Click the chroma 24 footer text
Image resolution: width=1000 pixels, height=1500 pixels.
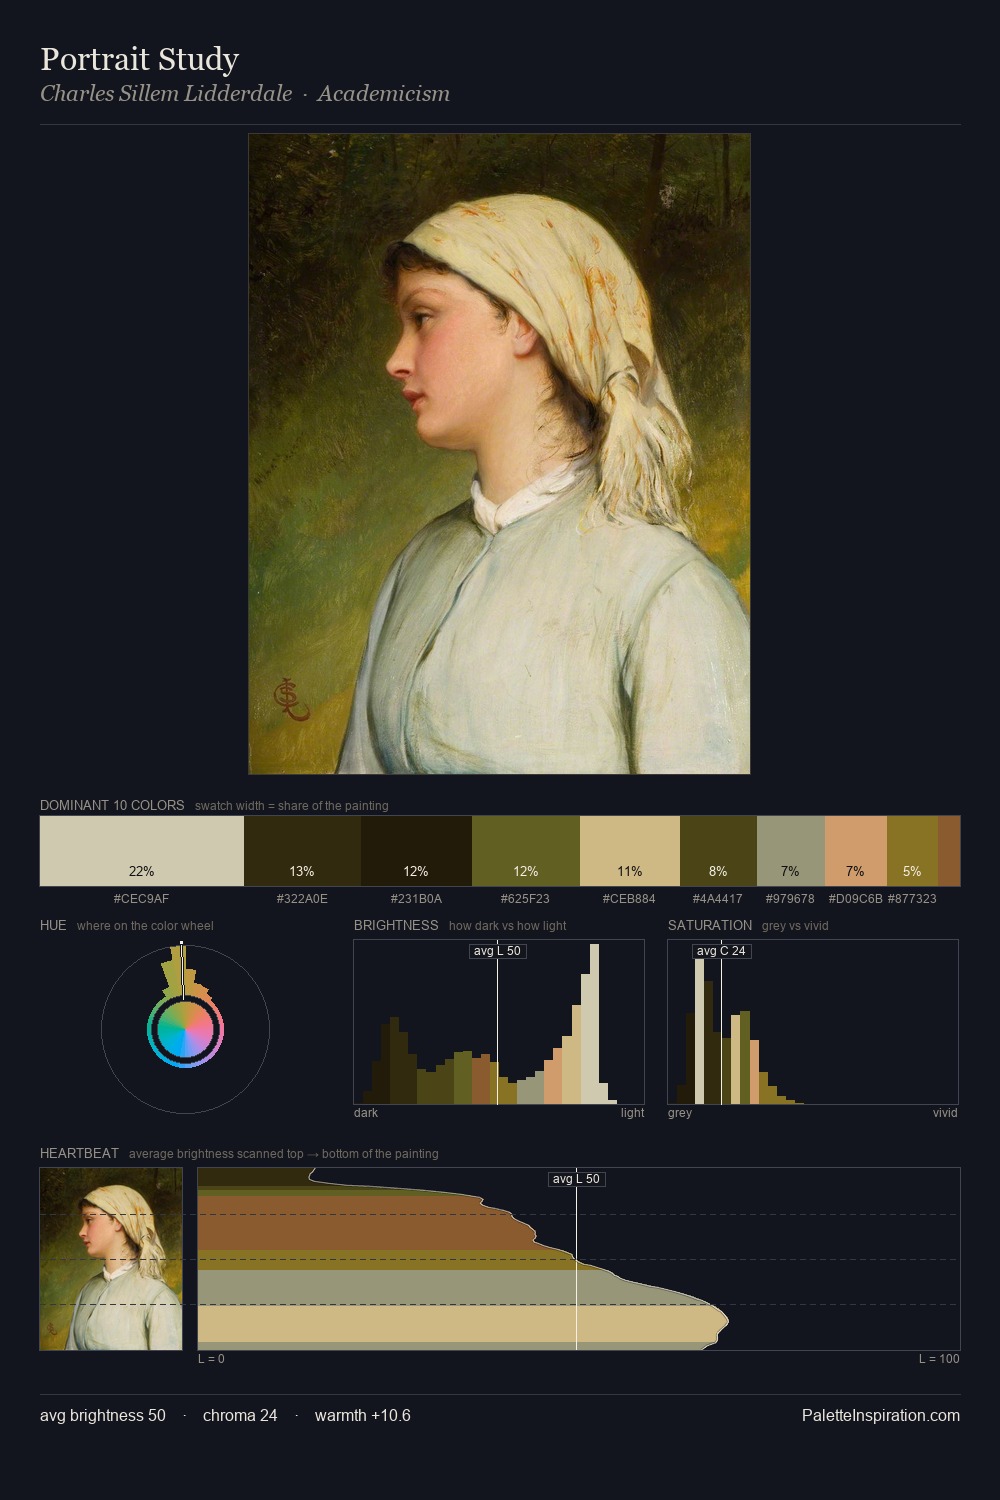[x=240, y=1415]
